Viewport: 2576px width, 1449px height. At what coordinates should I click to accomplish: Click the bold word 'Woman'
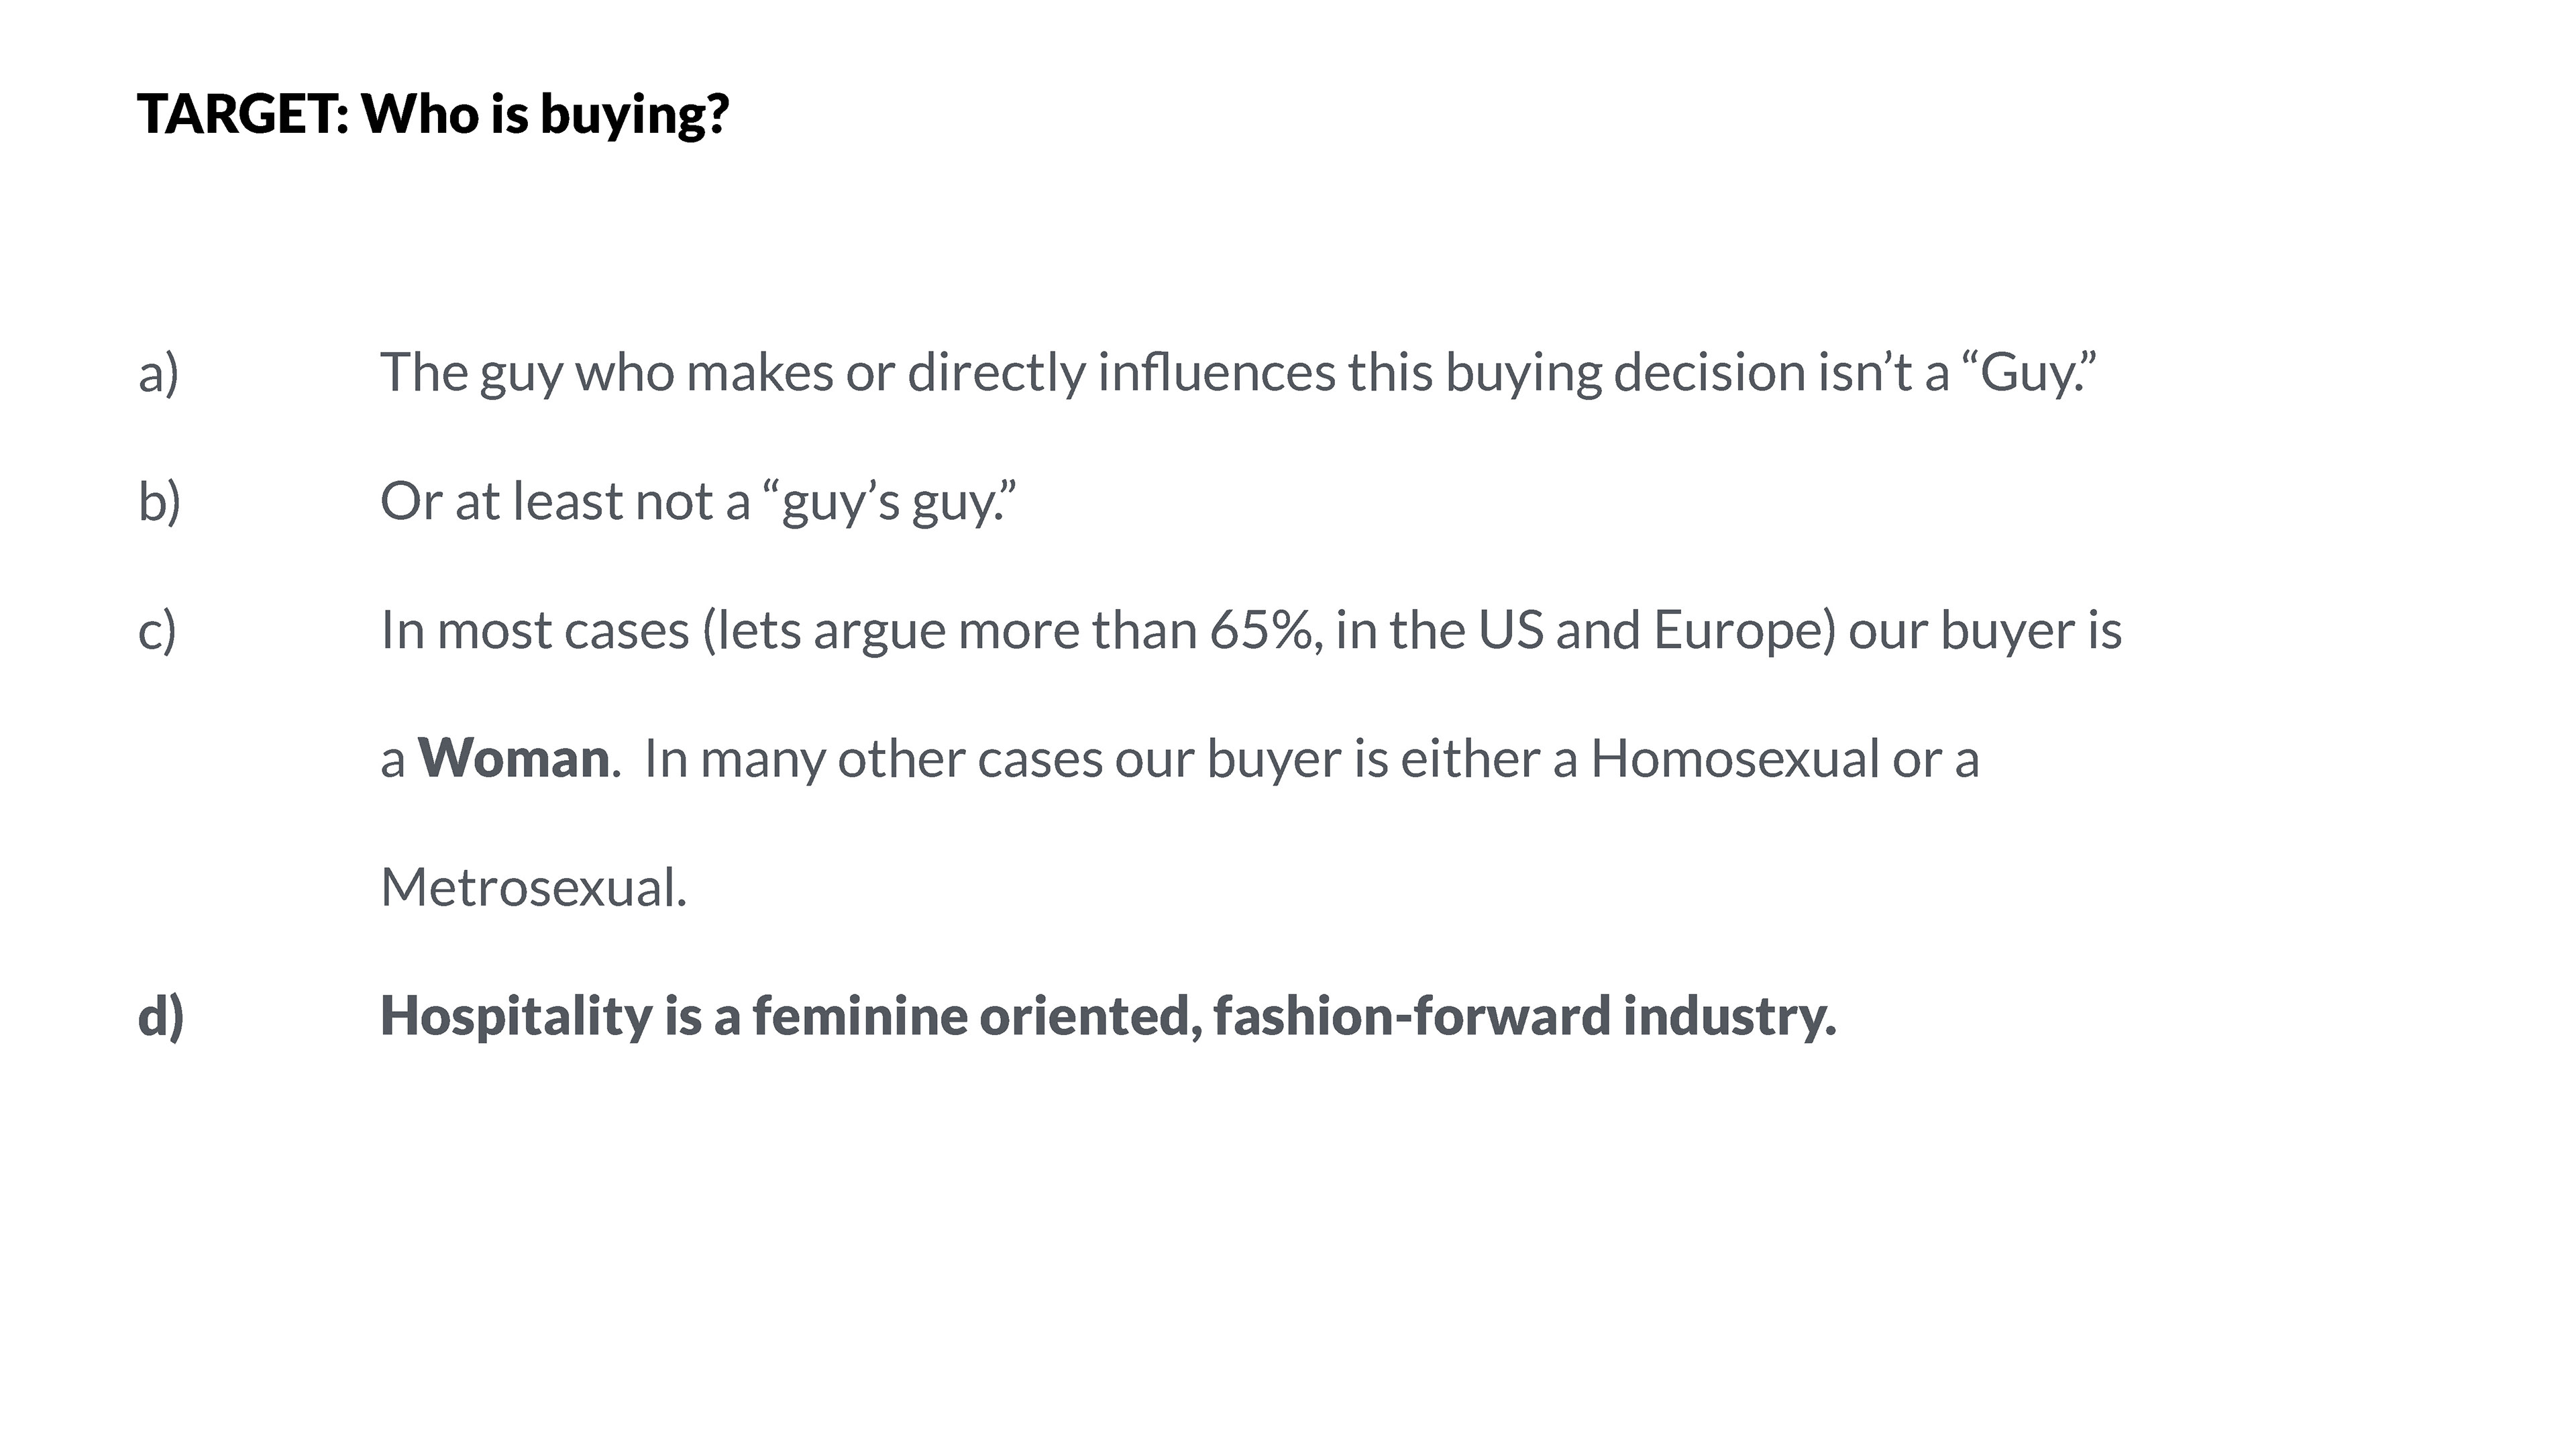coord(513,758)
